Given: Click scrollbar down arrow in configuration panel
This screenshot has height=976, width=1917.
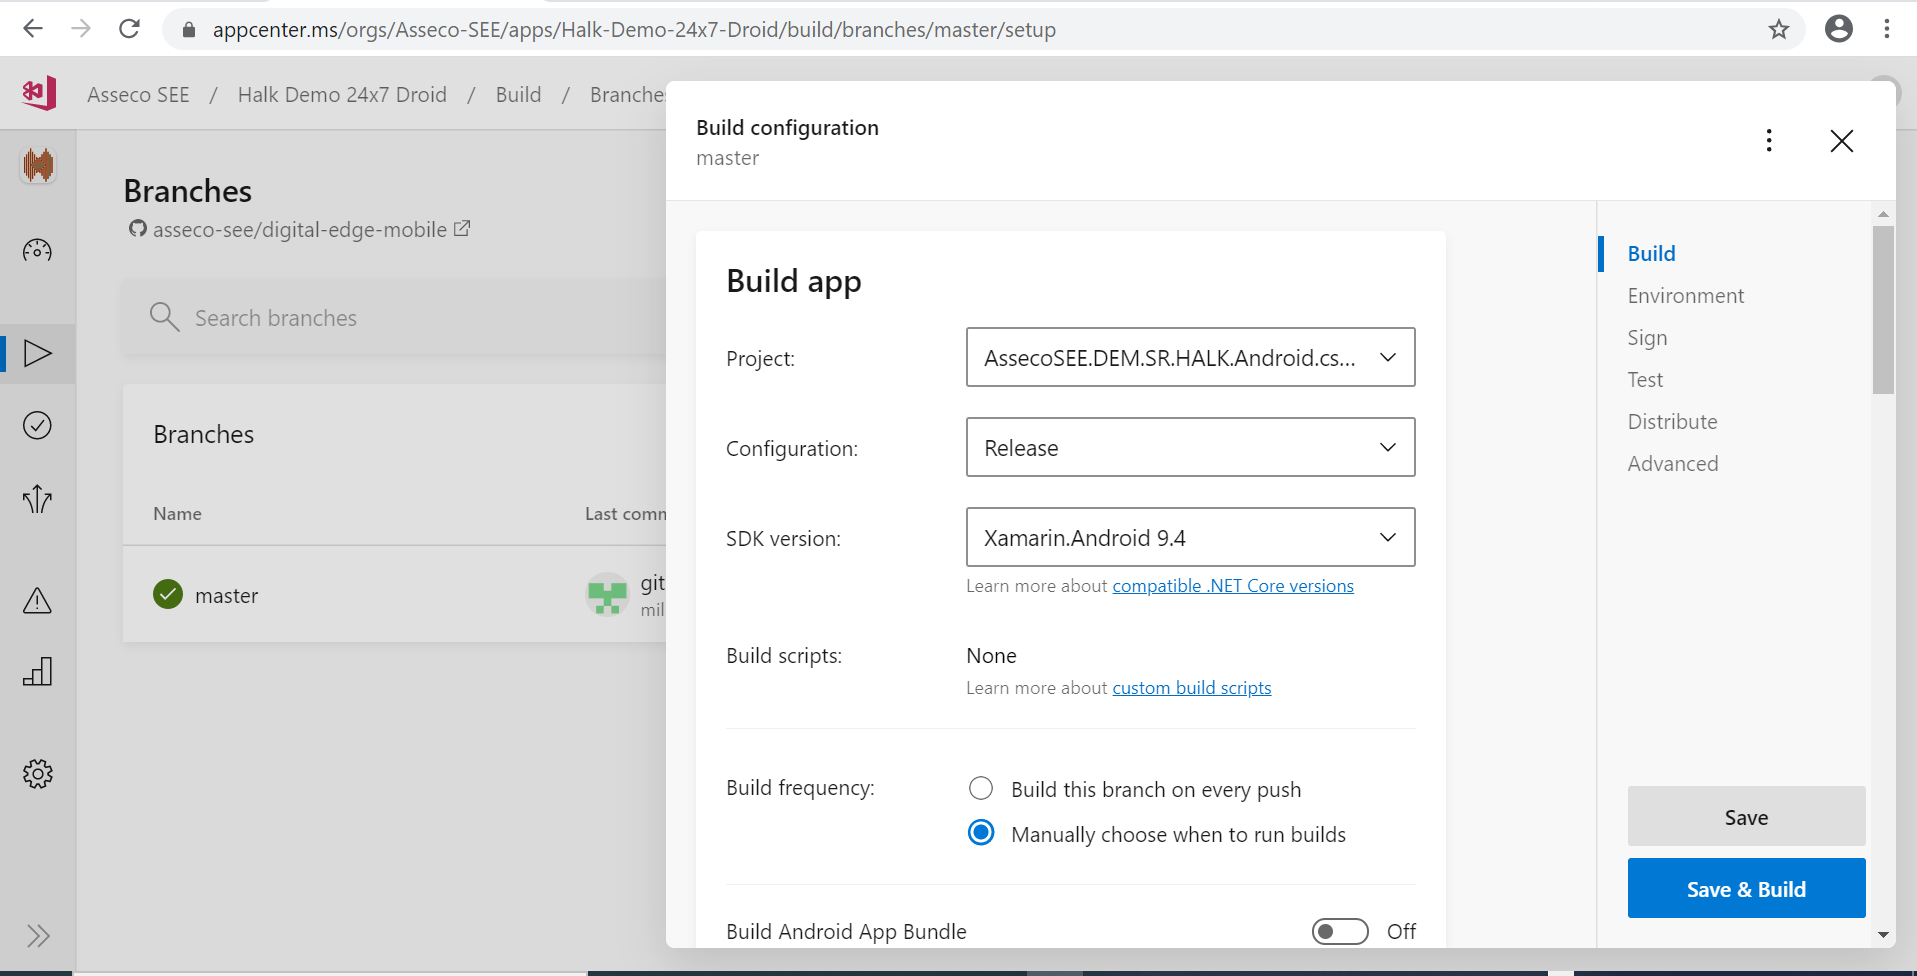Looking at the screenshot, I should point(1883,935).
